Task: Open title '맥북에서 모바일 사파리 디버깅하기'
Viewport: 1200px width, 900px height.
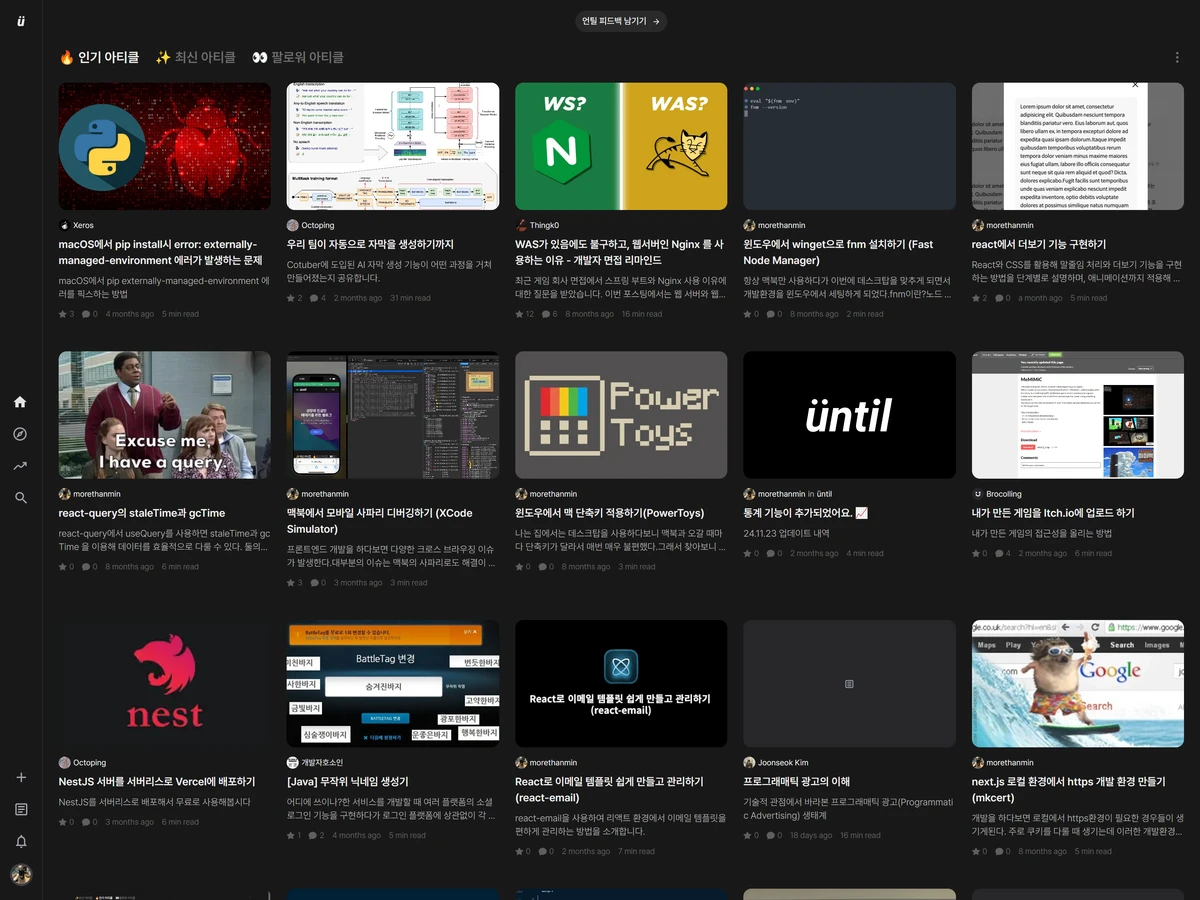Action: point(380,521)
